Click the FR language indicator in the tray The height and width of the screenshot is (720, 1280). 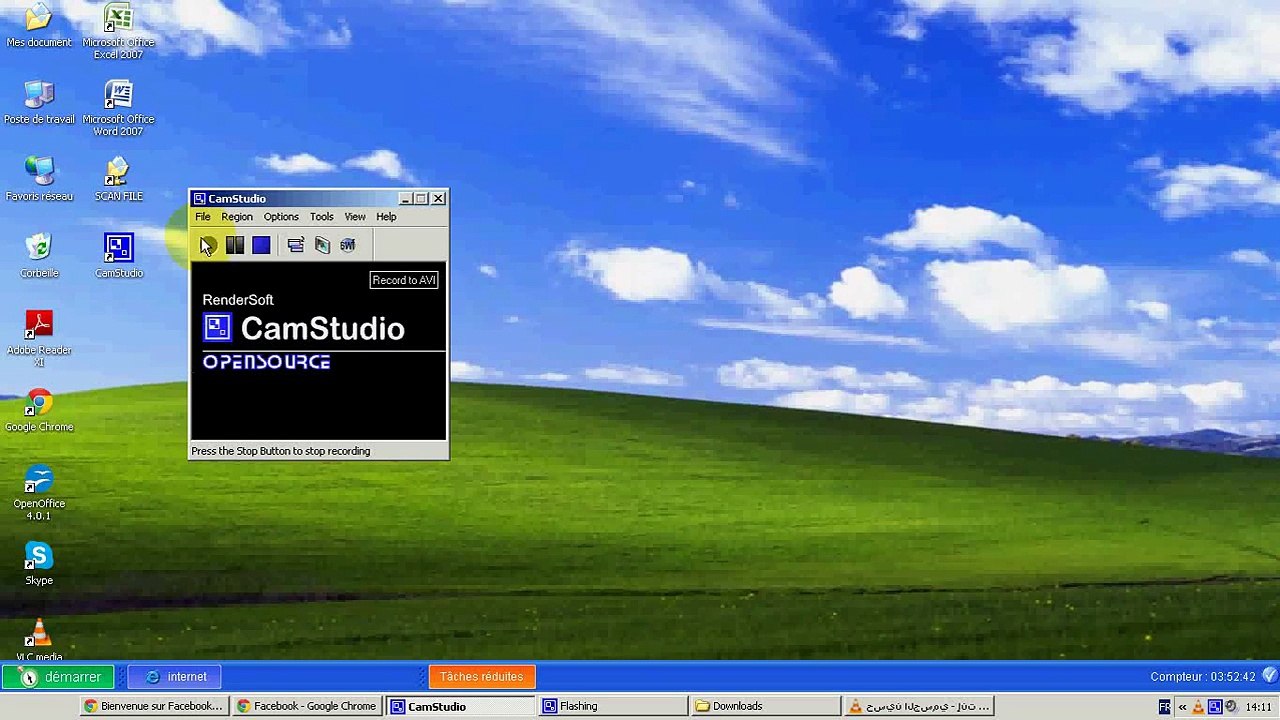point(1165,707)
